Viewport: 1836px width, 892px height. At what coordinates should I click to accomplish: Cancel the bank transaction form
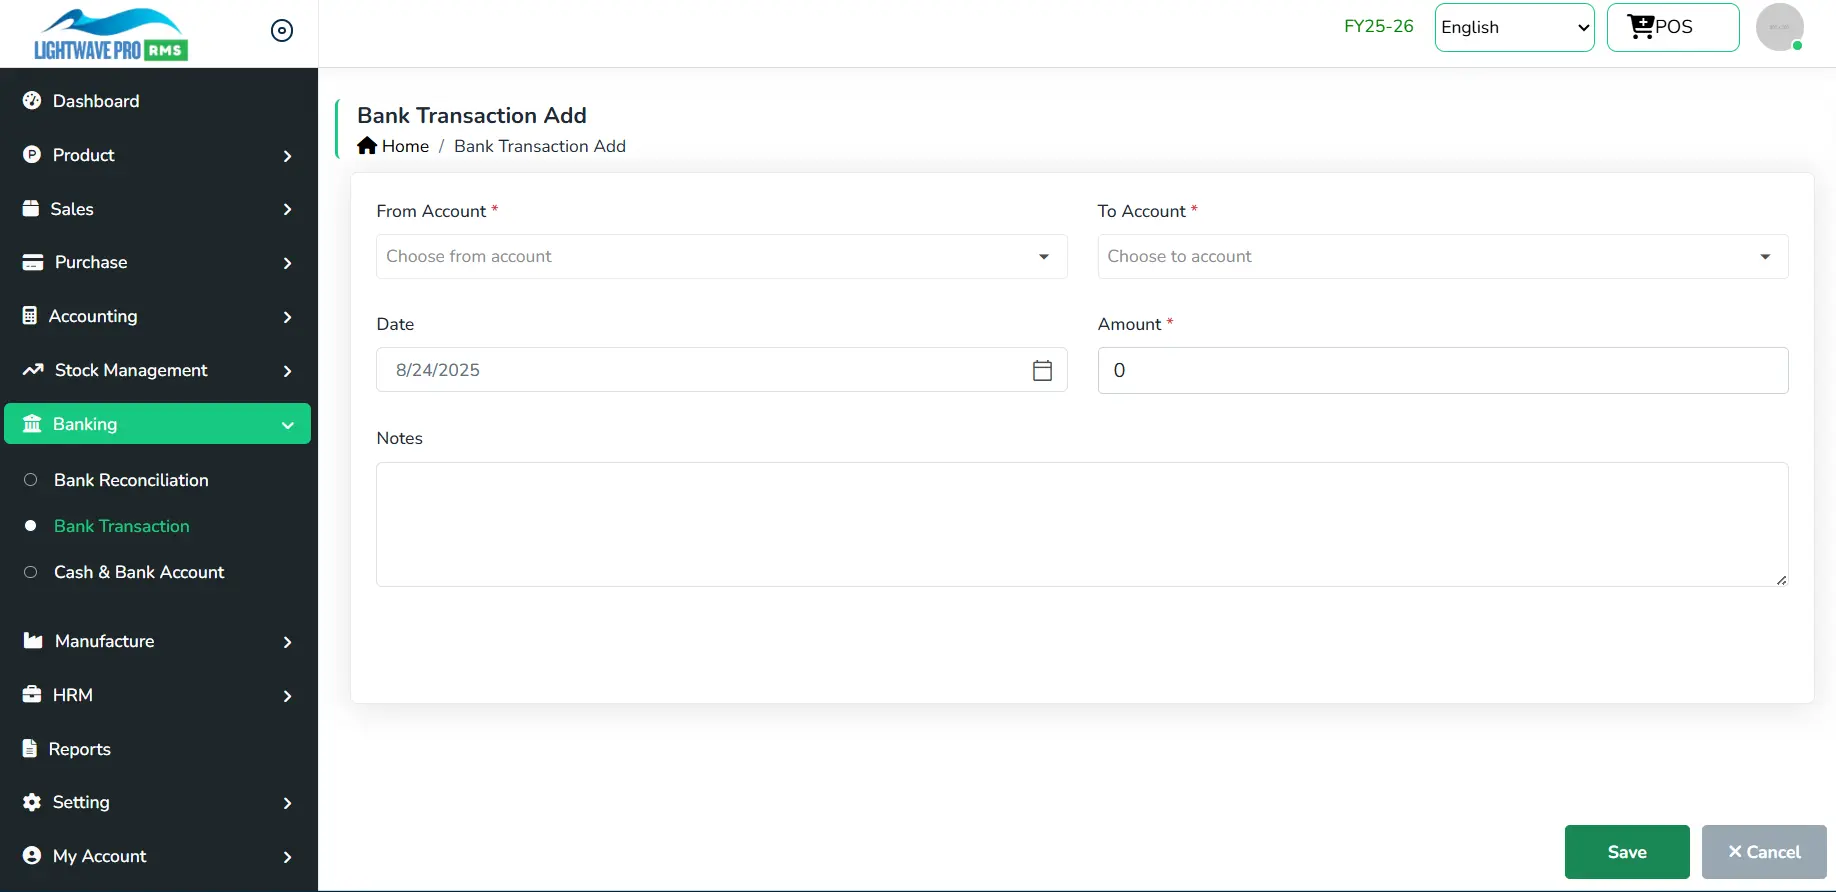click(1763, 852)
